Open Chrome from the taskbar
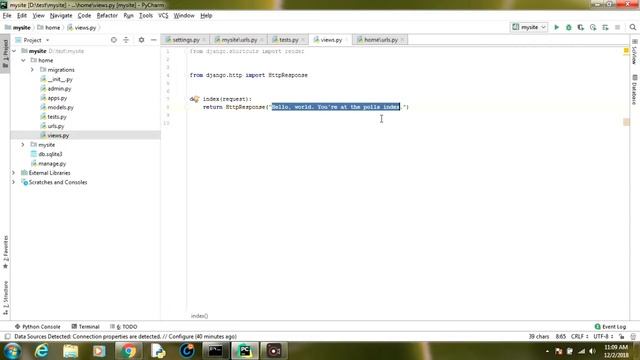 pyautogui.click(x=128, y=351)
